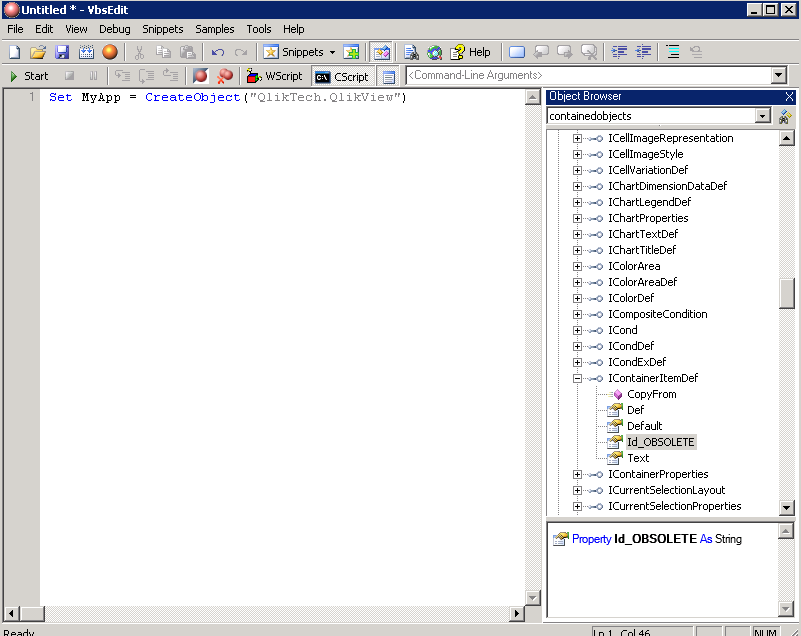
Task: Click the New file icon
Action: click(14, 52)
